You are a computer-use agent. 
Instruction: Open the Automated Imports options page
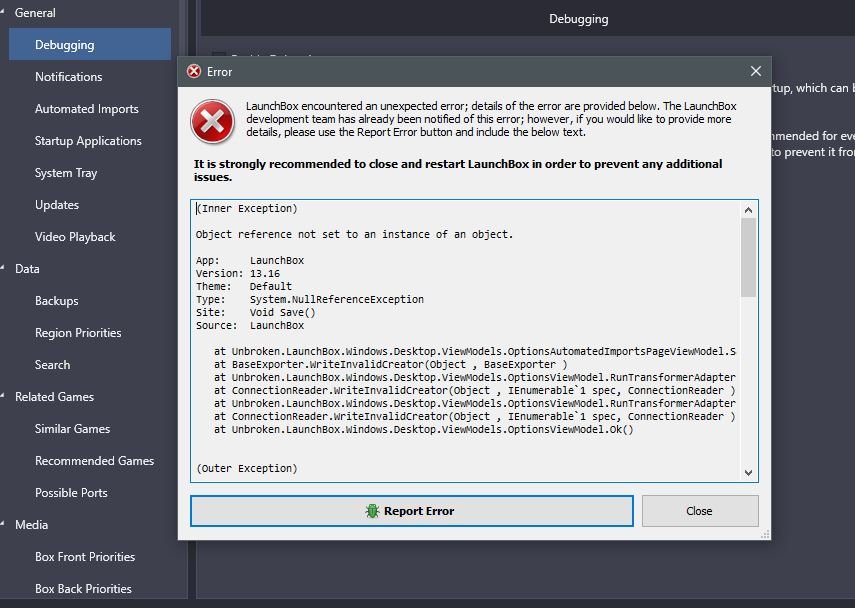pos(87,109)
